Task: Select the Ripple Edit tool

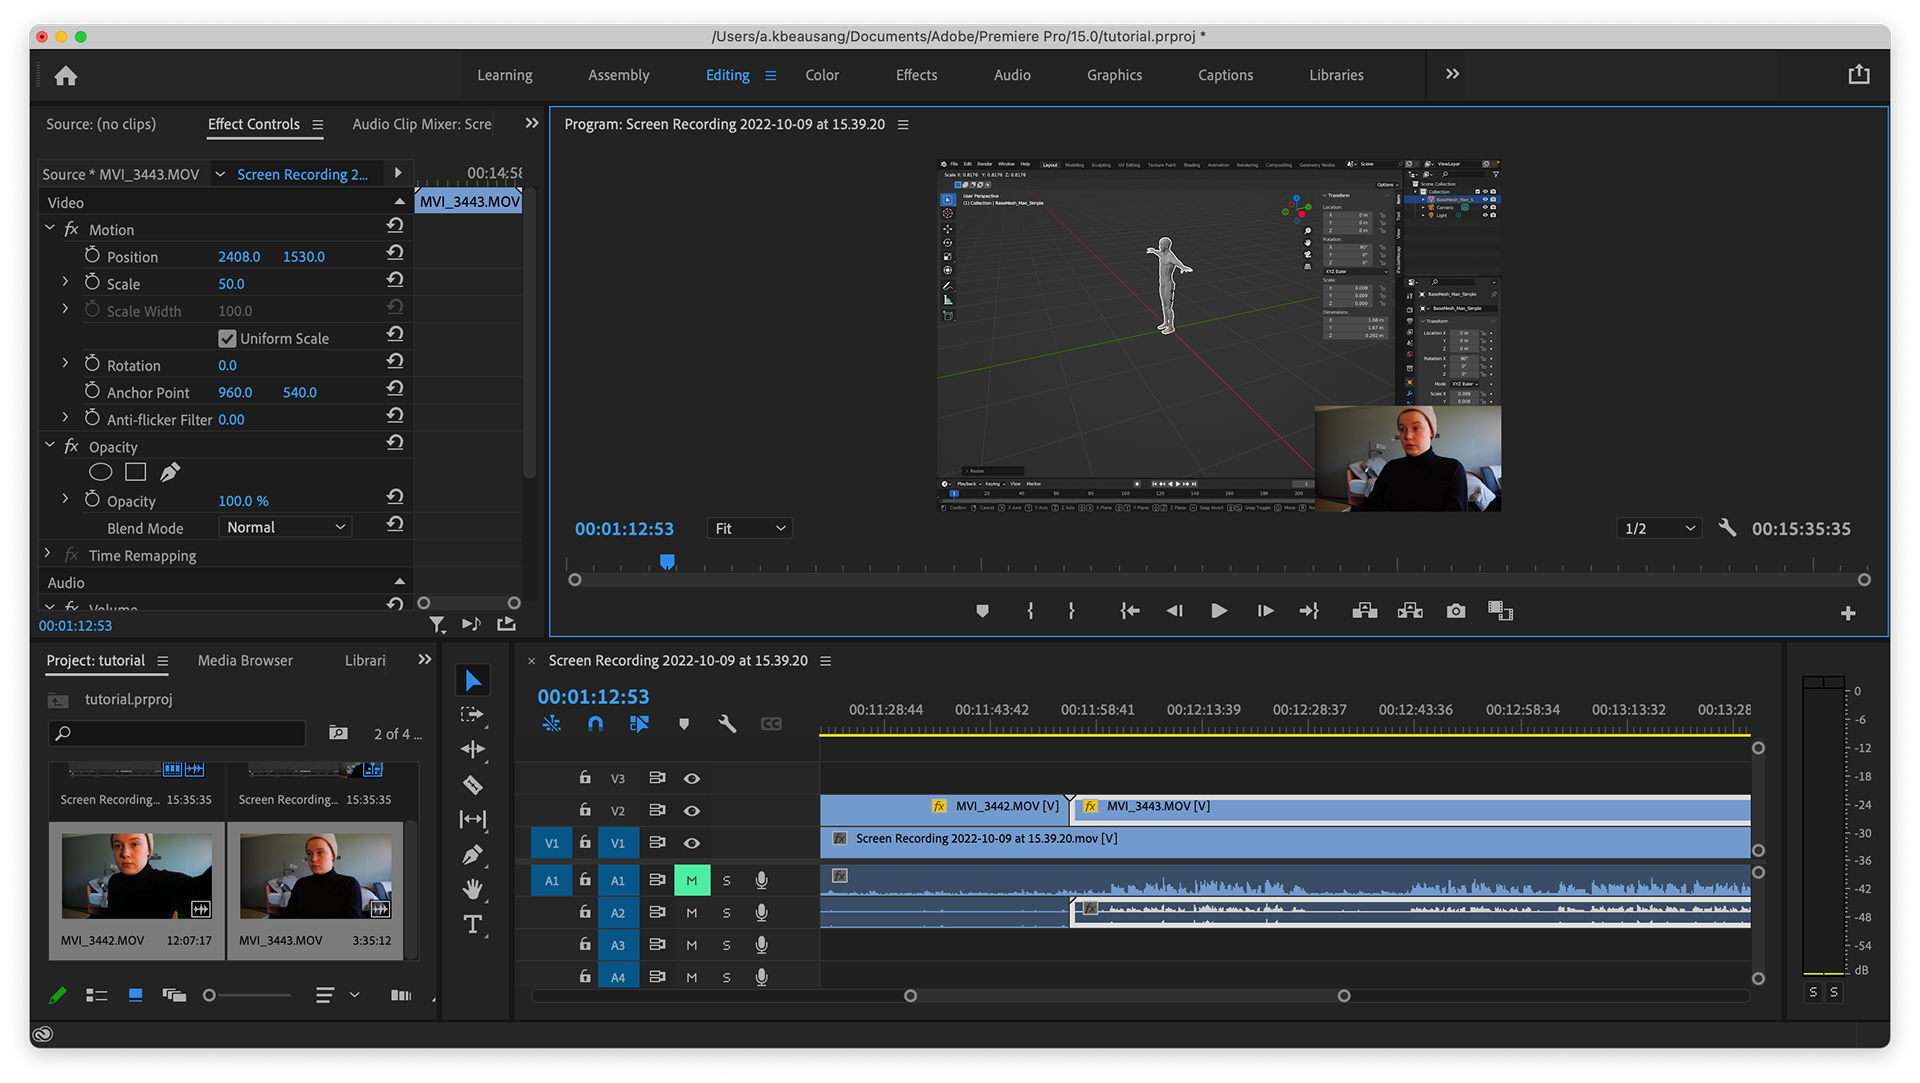Action: coord(473,749)
